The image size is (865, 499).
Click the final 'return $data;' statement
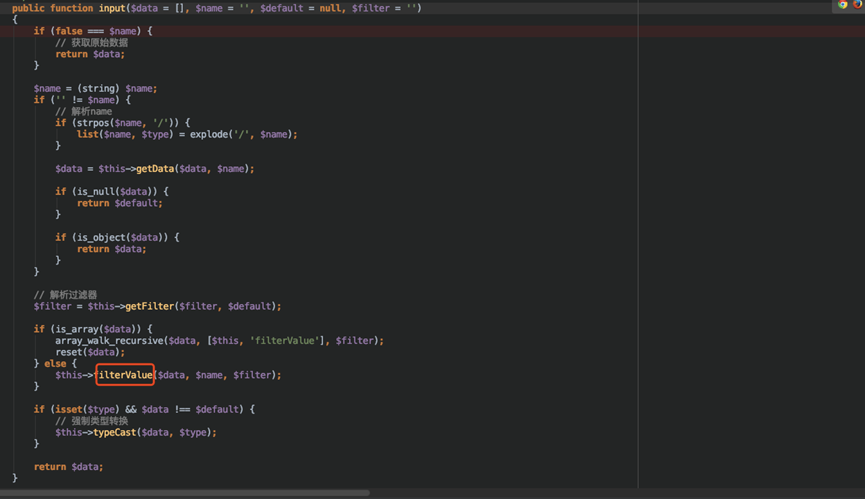(x=68, y=467)
